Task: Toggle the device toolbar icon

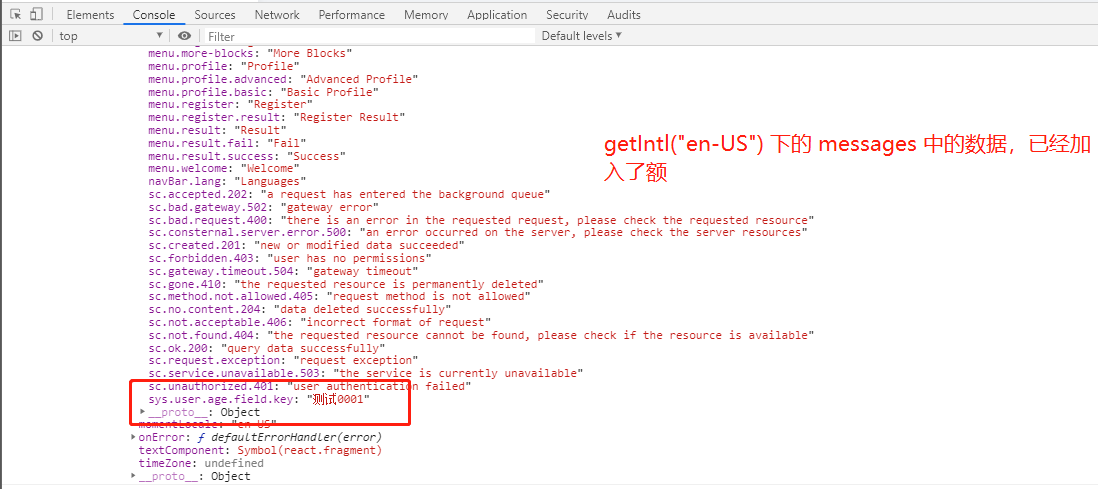Action: click(36, 14)
